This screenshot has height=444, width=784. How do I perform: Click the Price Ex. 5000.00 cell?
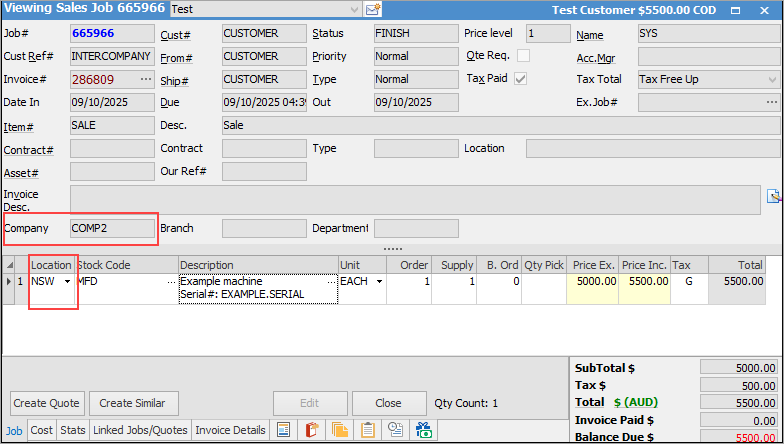591,282
